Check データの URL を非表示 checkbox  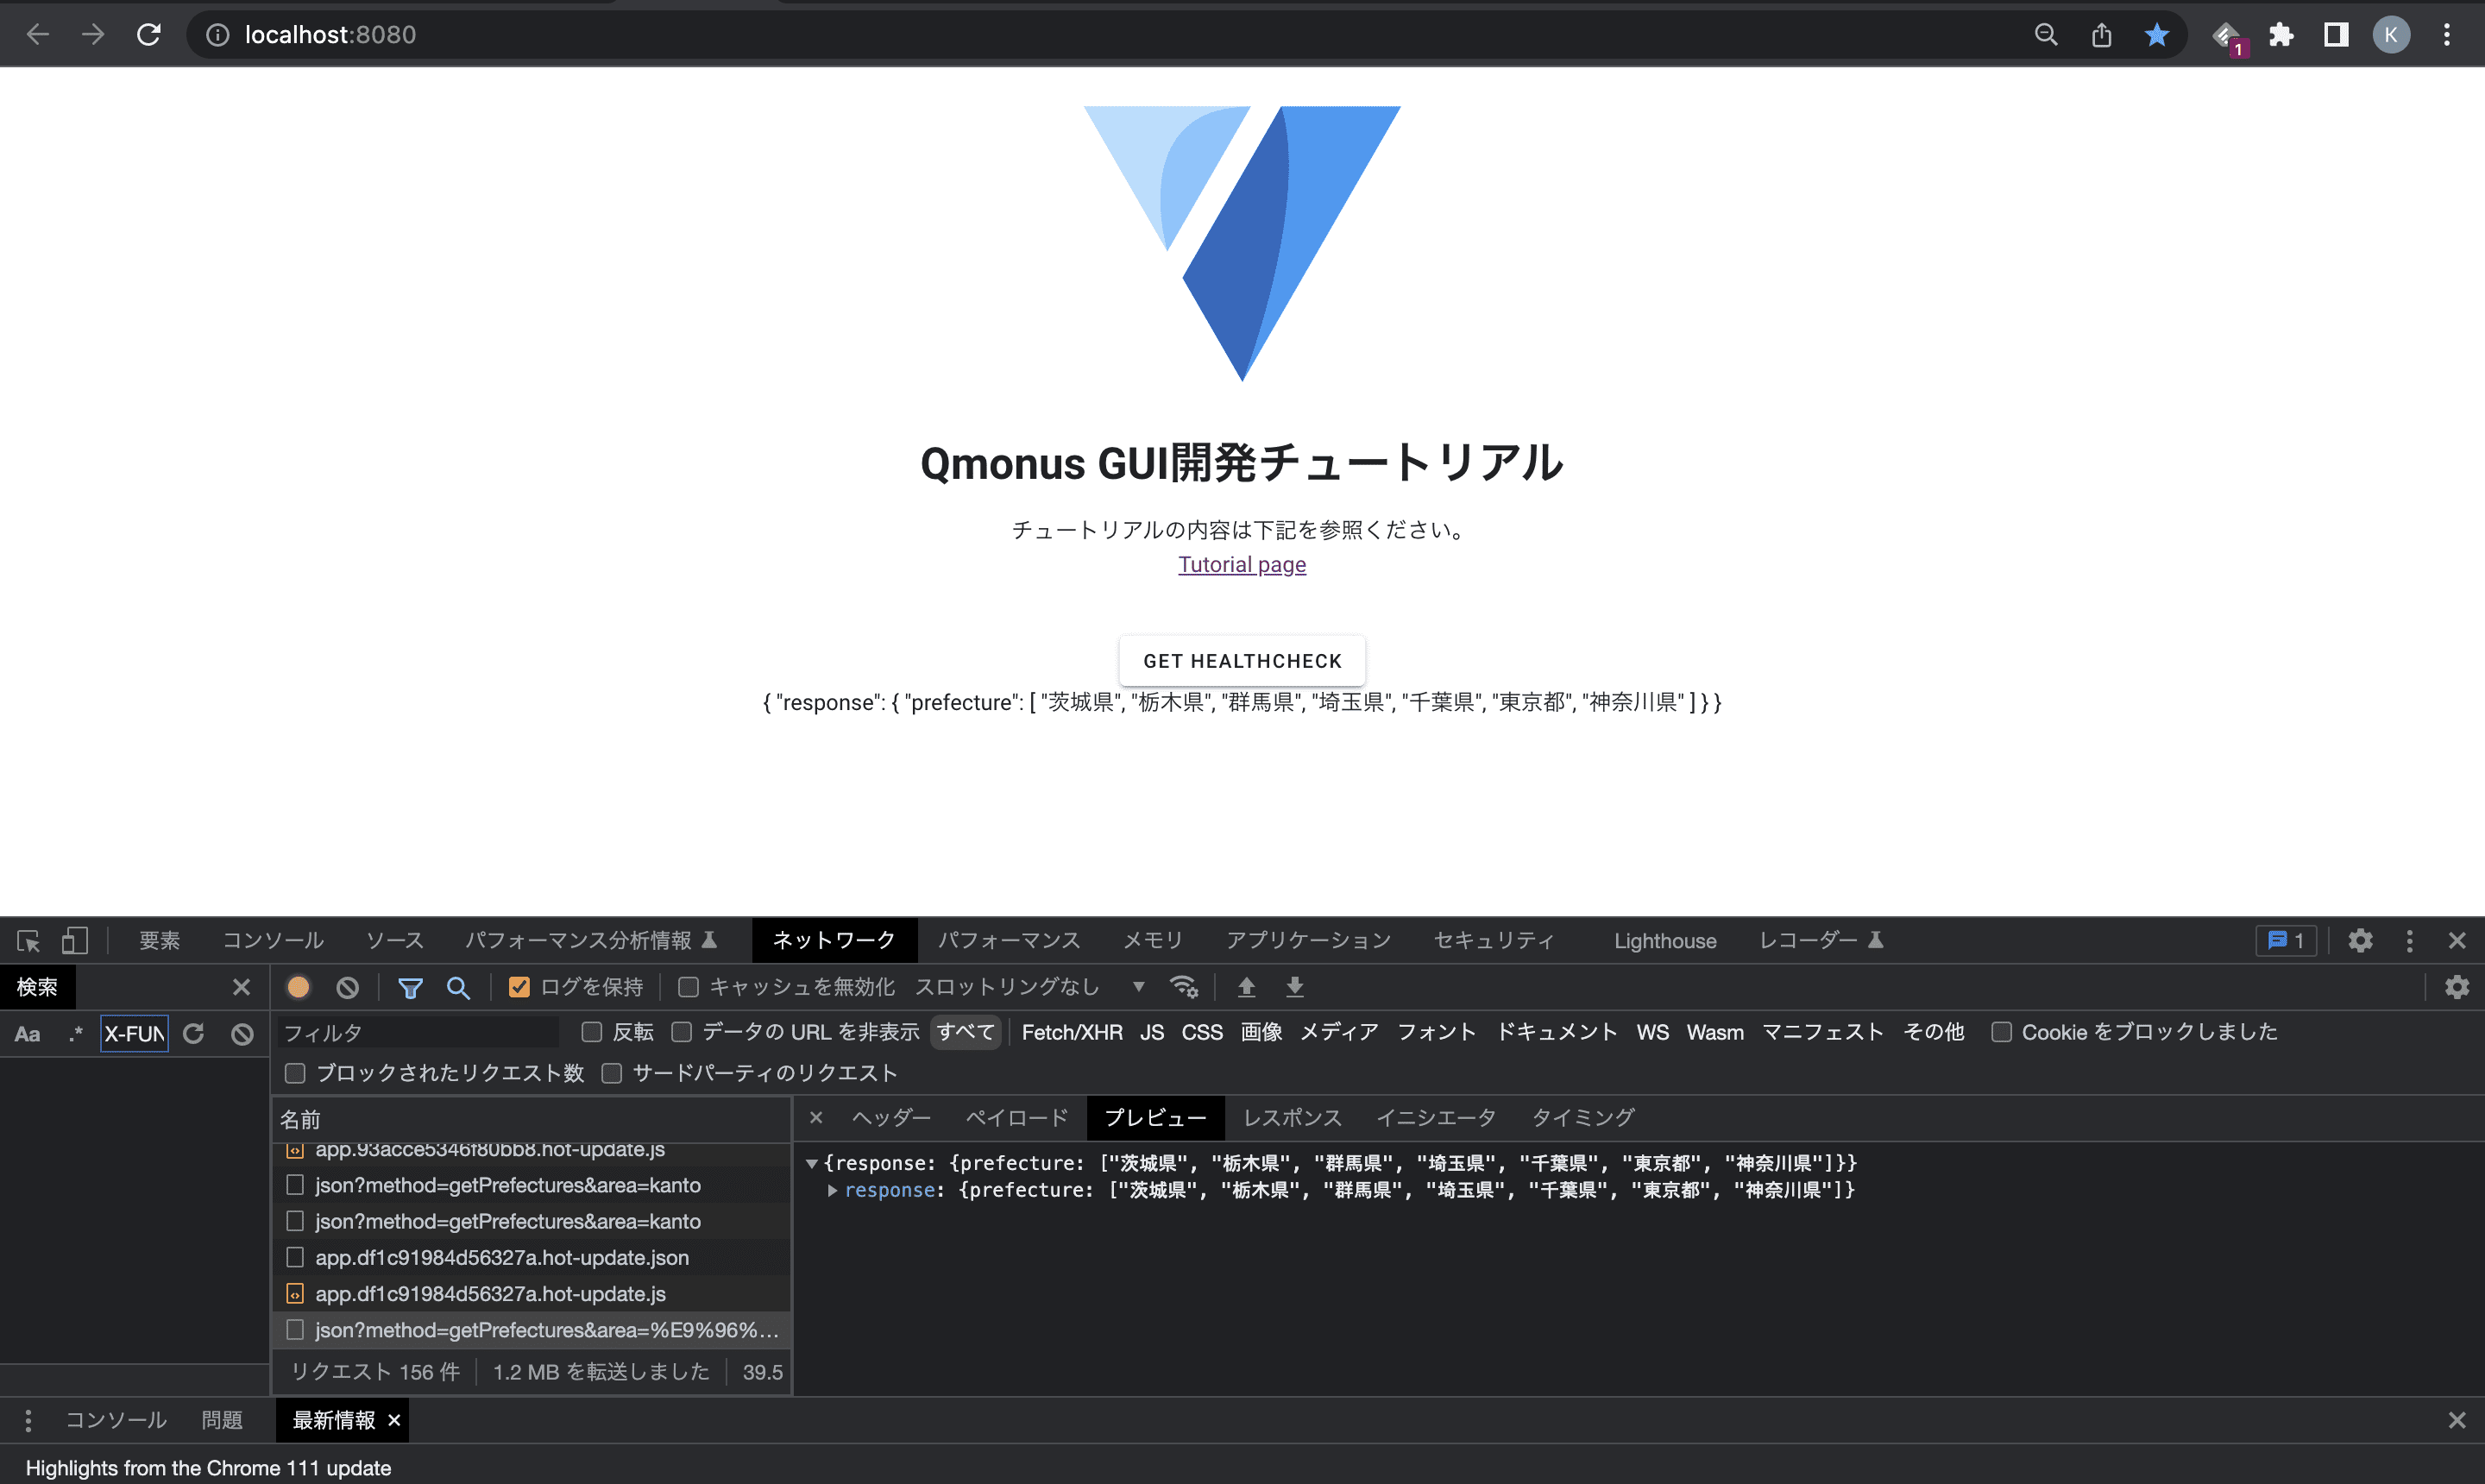(682, 1033)
